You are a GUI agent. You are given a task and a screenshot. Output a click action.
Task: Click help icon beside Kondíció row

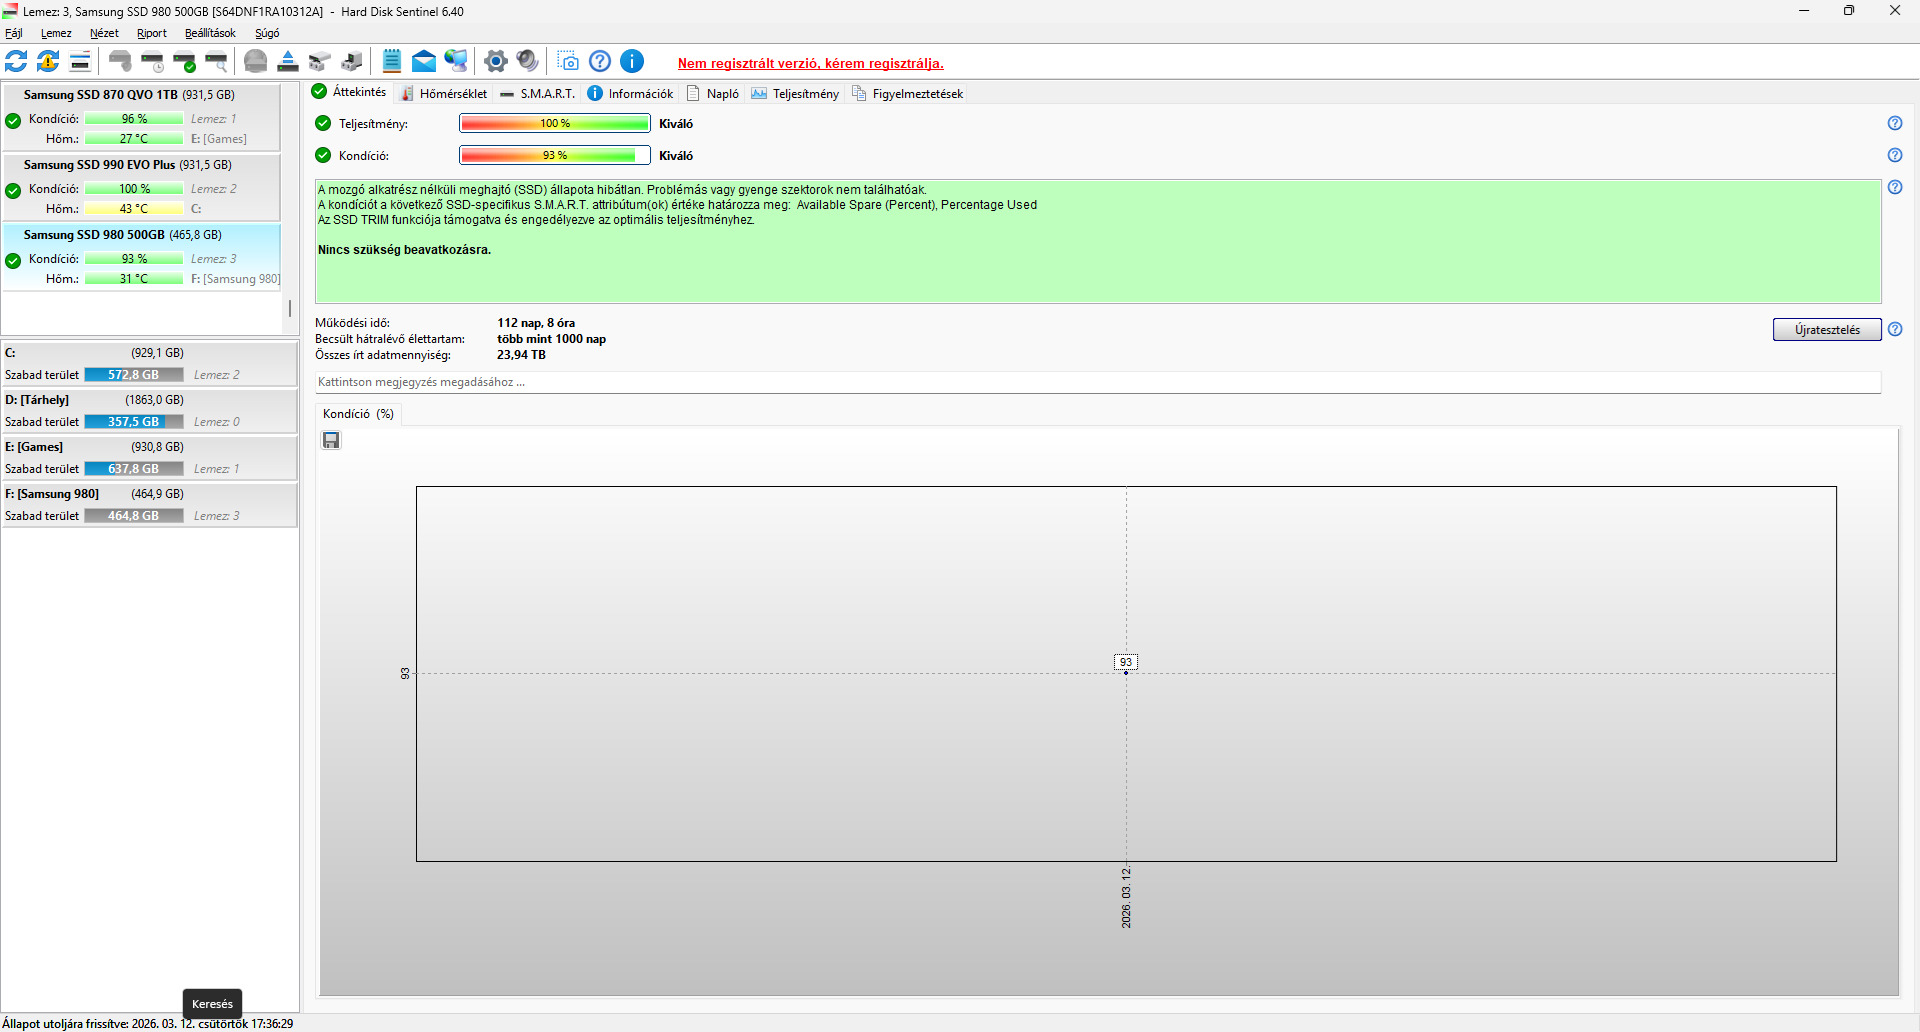point(1895,155)
